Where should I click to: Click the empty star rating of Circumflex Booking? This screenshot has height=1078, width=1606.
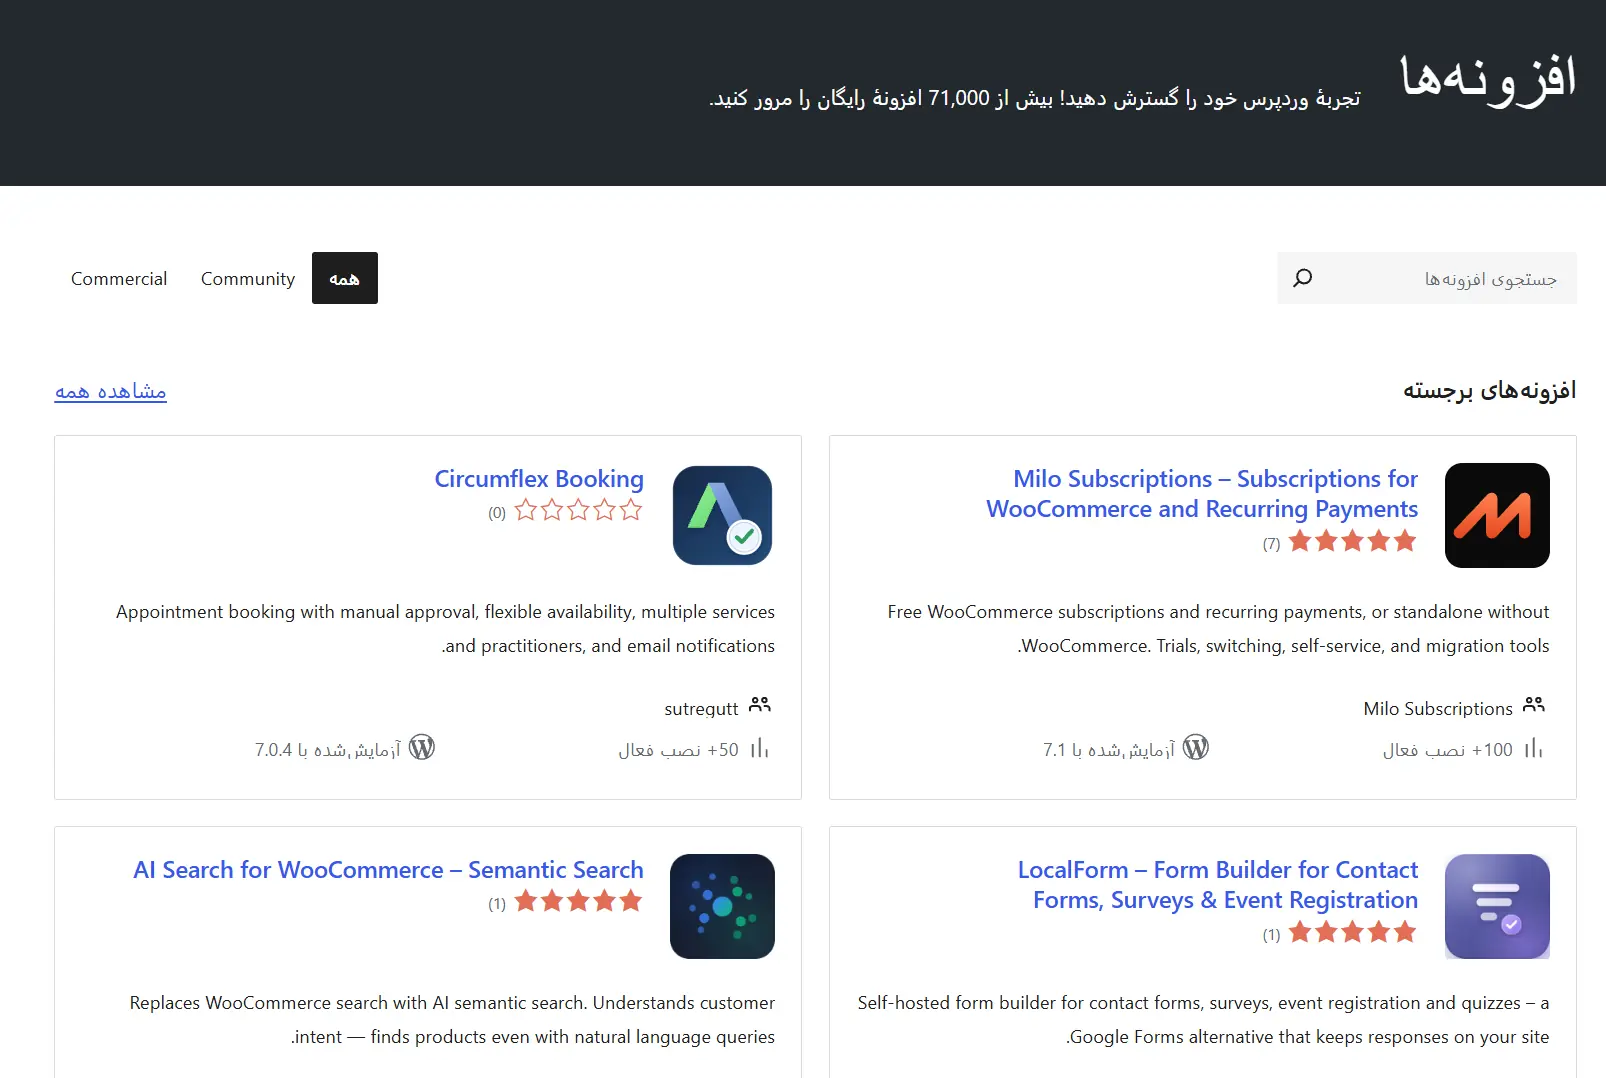579,511
